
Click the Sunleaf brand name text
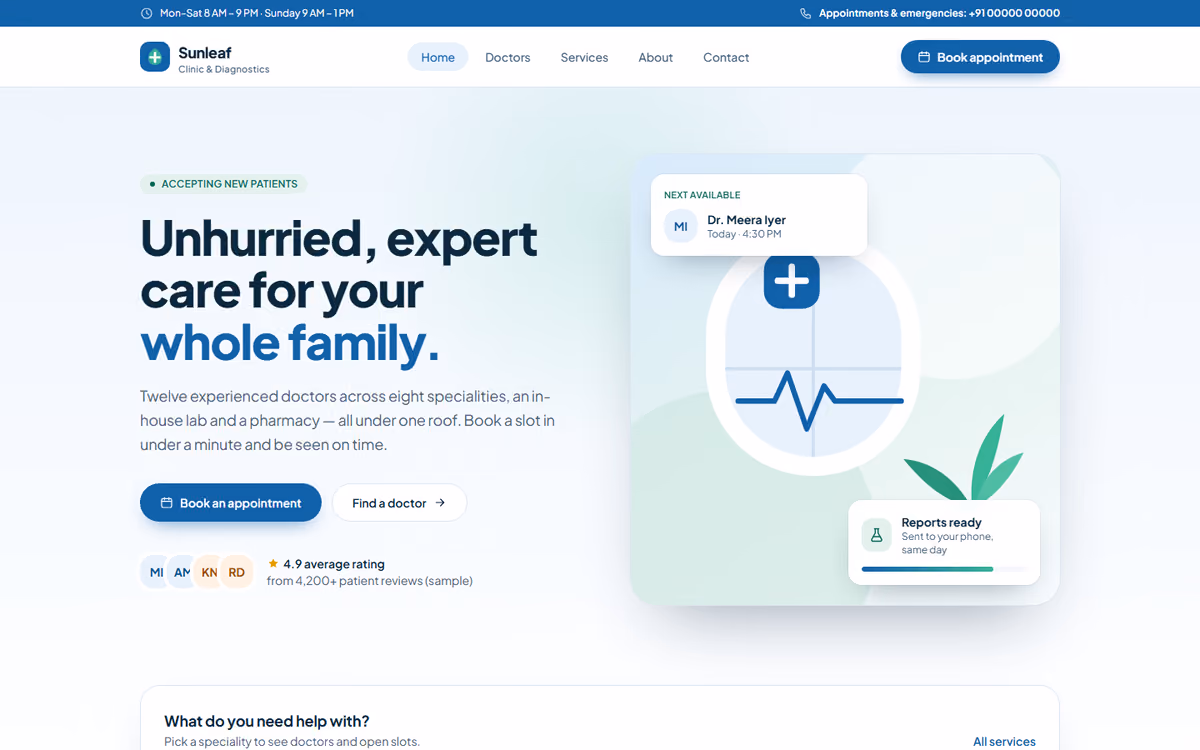tap(205, 52)
